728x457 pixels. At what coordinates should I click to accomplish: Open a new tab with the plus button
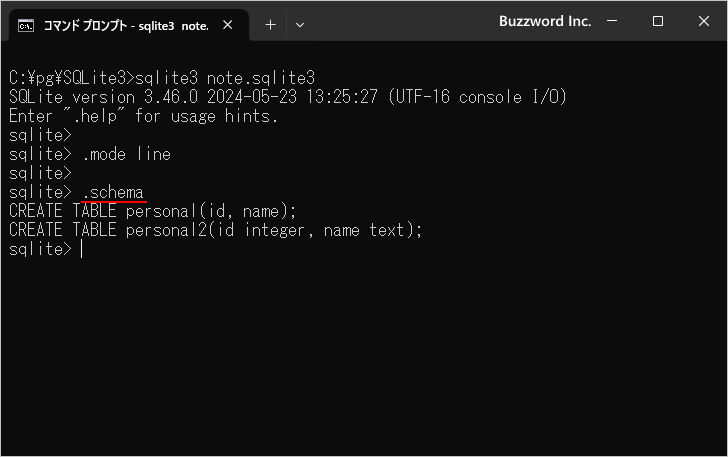(270, 25)
